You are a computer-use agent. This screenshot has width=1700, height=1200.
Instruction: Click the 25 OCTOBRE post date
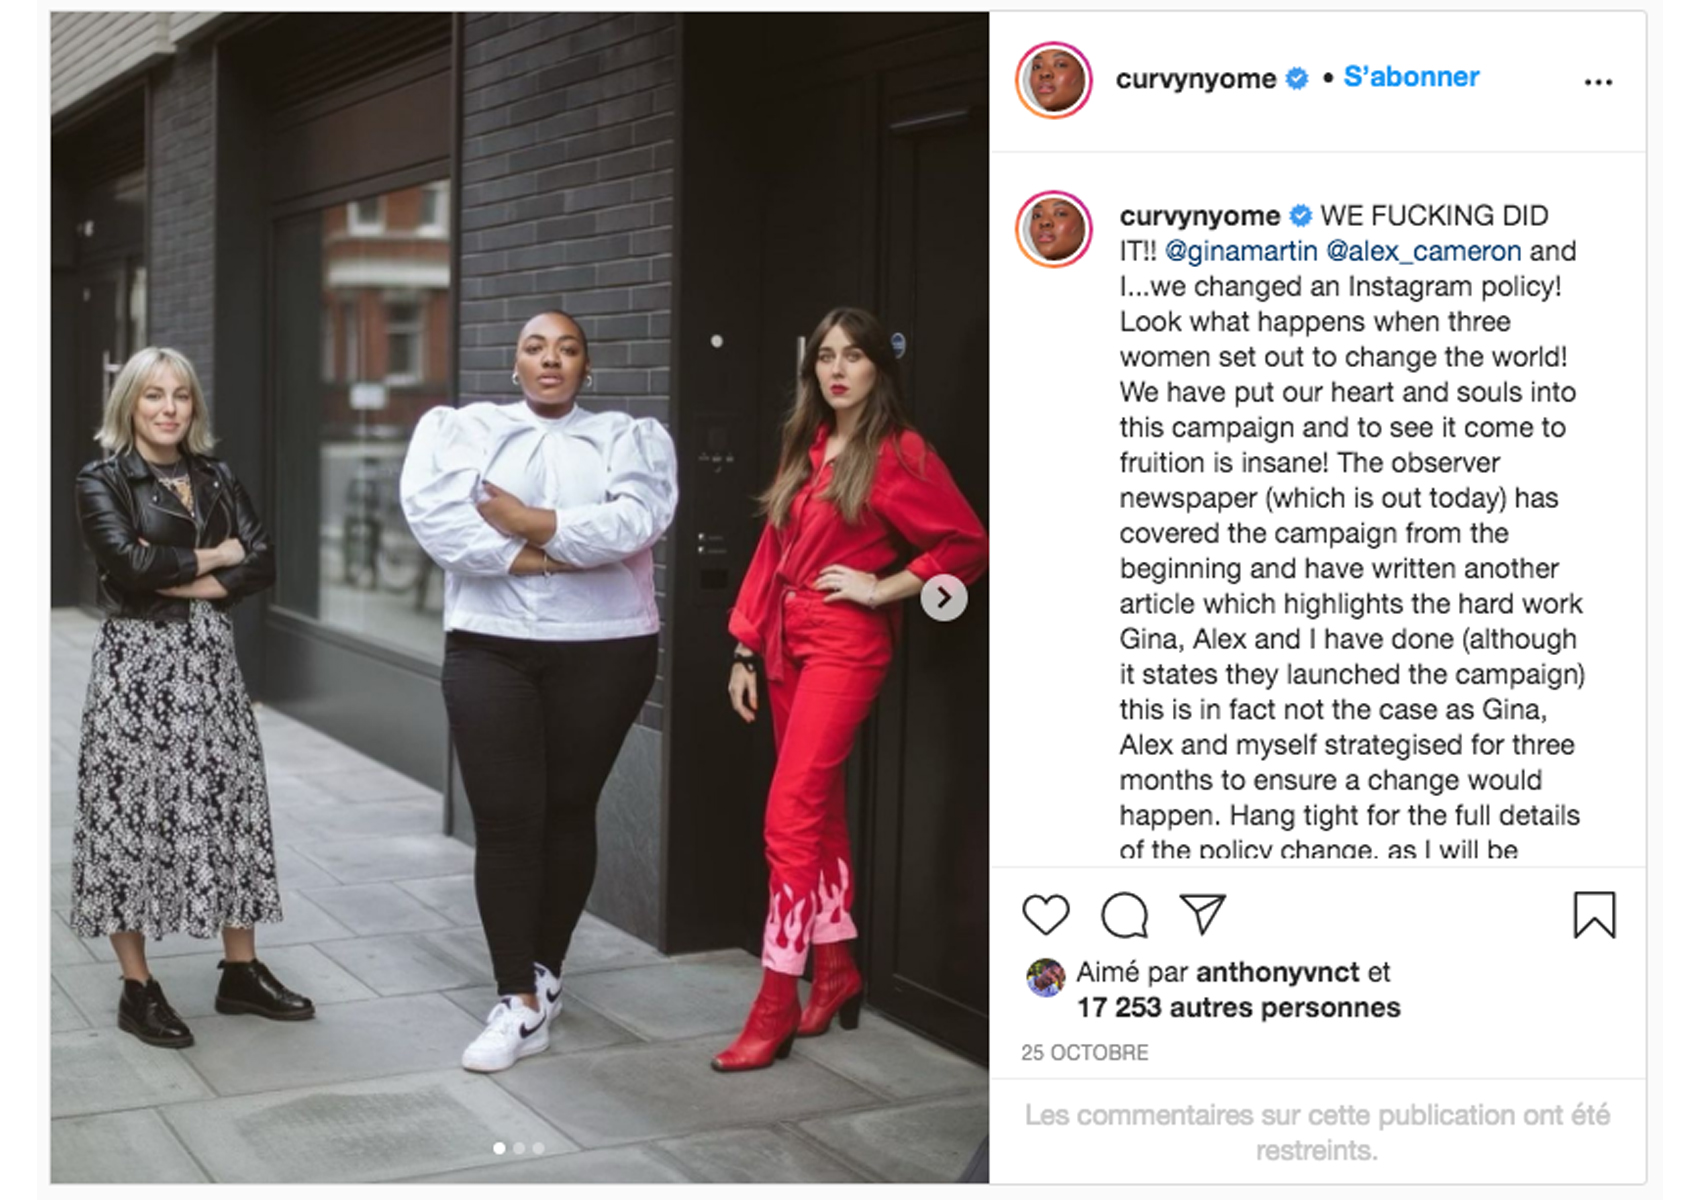[1084, 1052]
